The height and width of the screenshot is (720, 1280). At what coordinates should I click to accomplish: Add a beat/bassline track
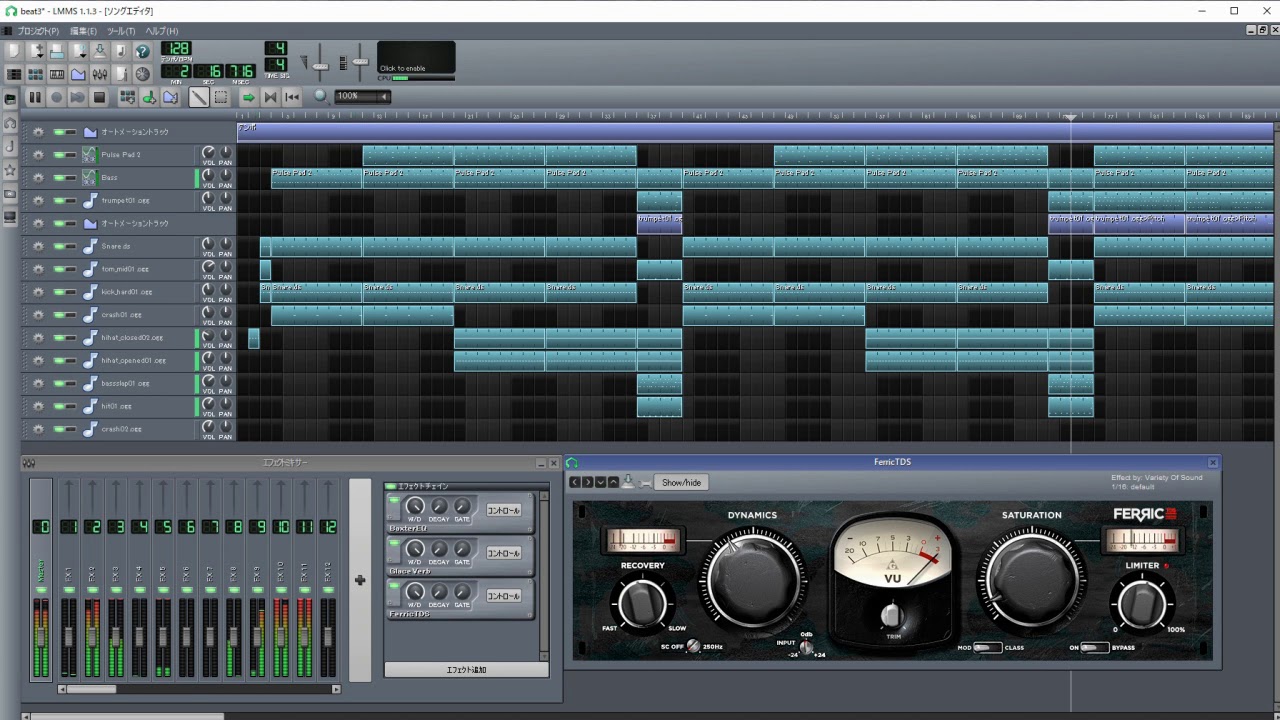128,97
